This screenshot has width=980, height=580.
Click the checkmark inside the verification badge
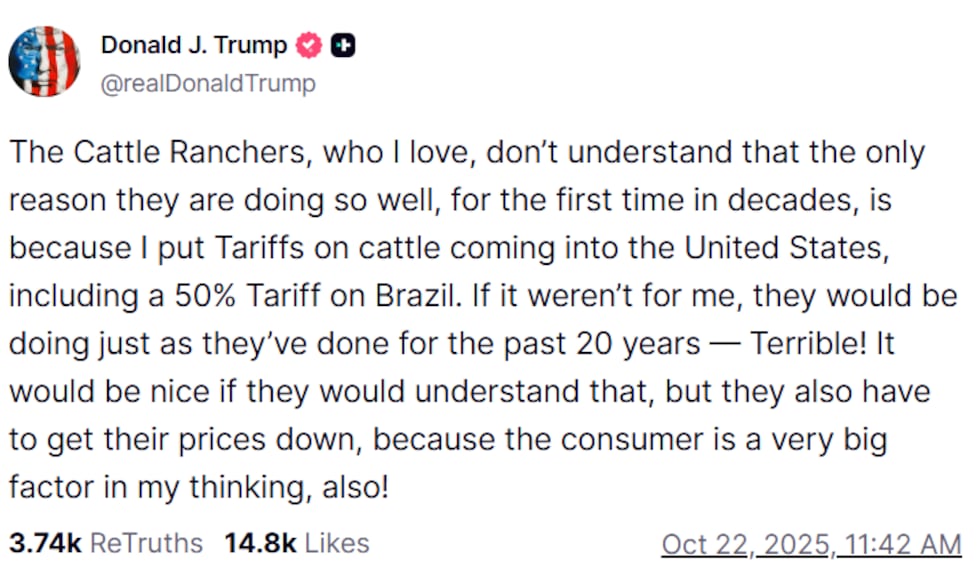308,44
